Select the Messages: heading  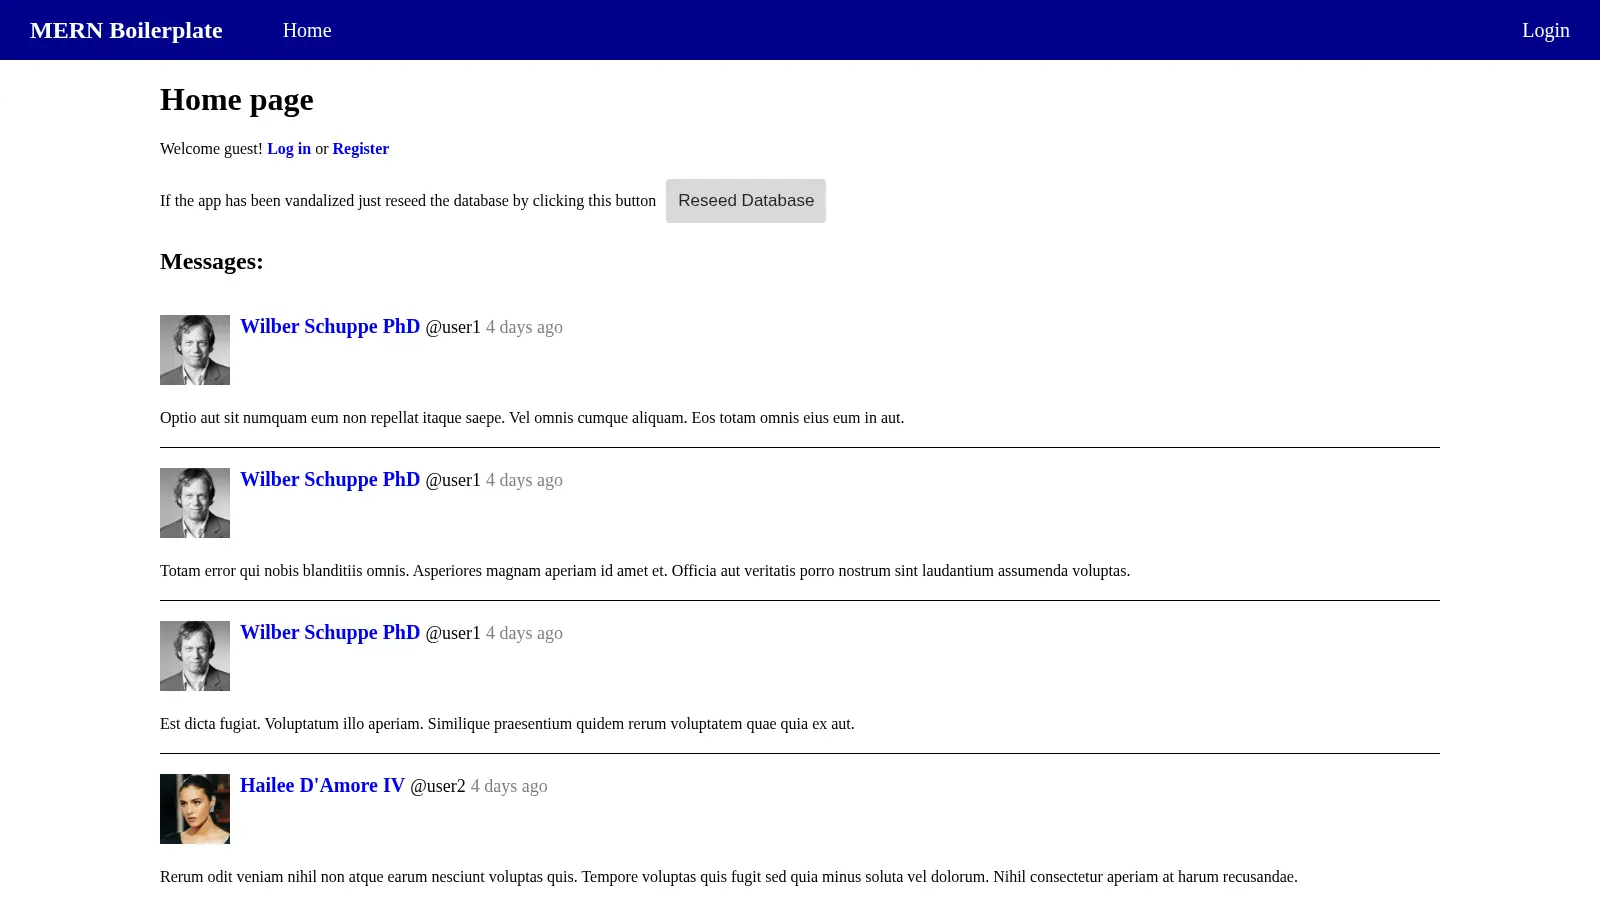click(x=212, y=261)
